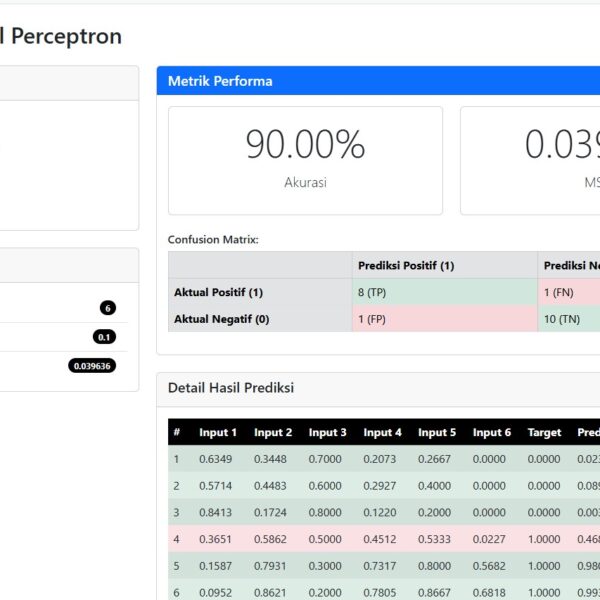Image resolution: width=600 pixels, height=600 pixels.
Task: Select cell 0.6349 in row 1
Action: 215,458
